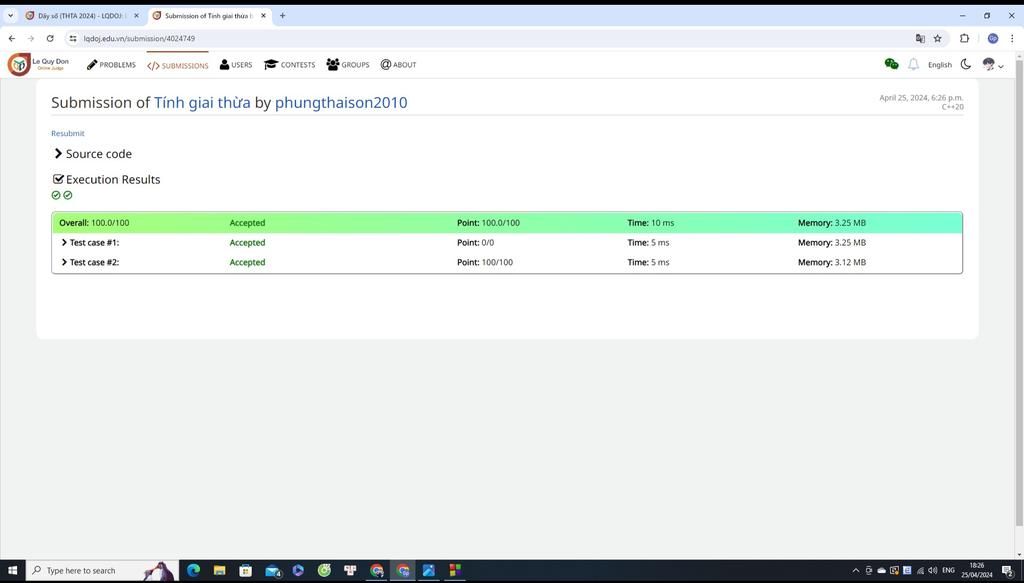Image resolution: width=1024 pixels, height=583 pixels.
Task: Open the Windows action center notifications
Action: (1008, 571)
